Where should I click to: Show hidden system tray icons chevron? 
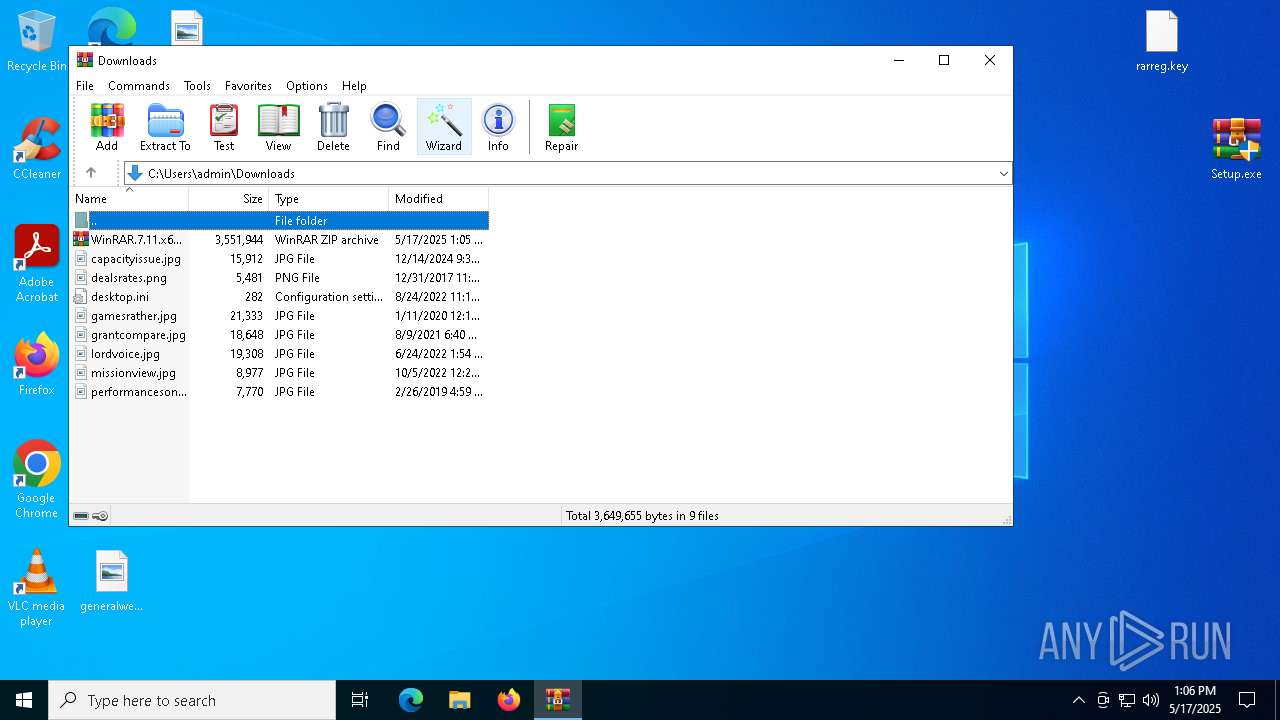click(1078, 700)
